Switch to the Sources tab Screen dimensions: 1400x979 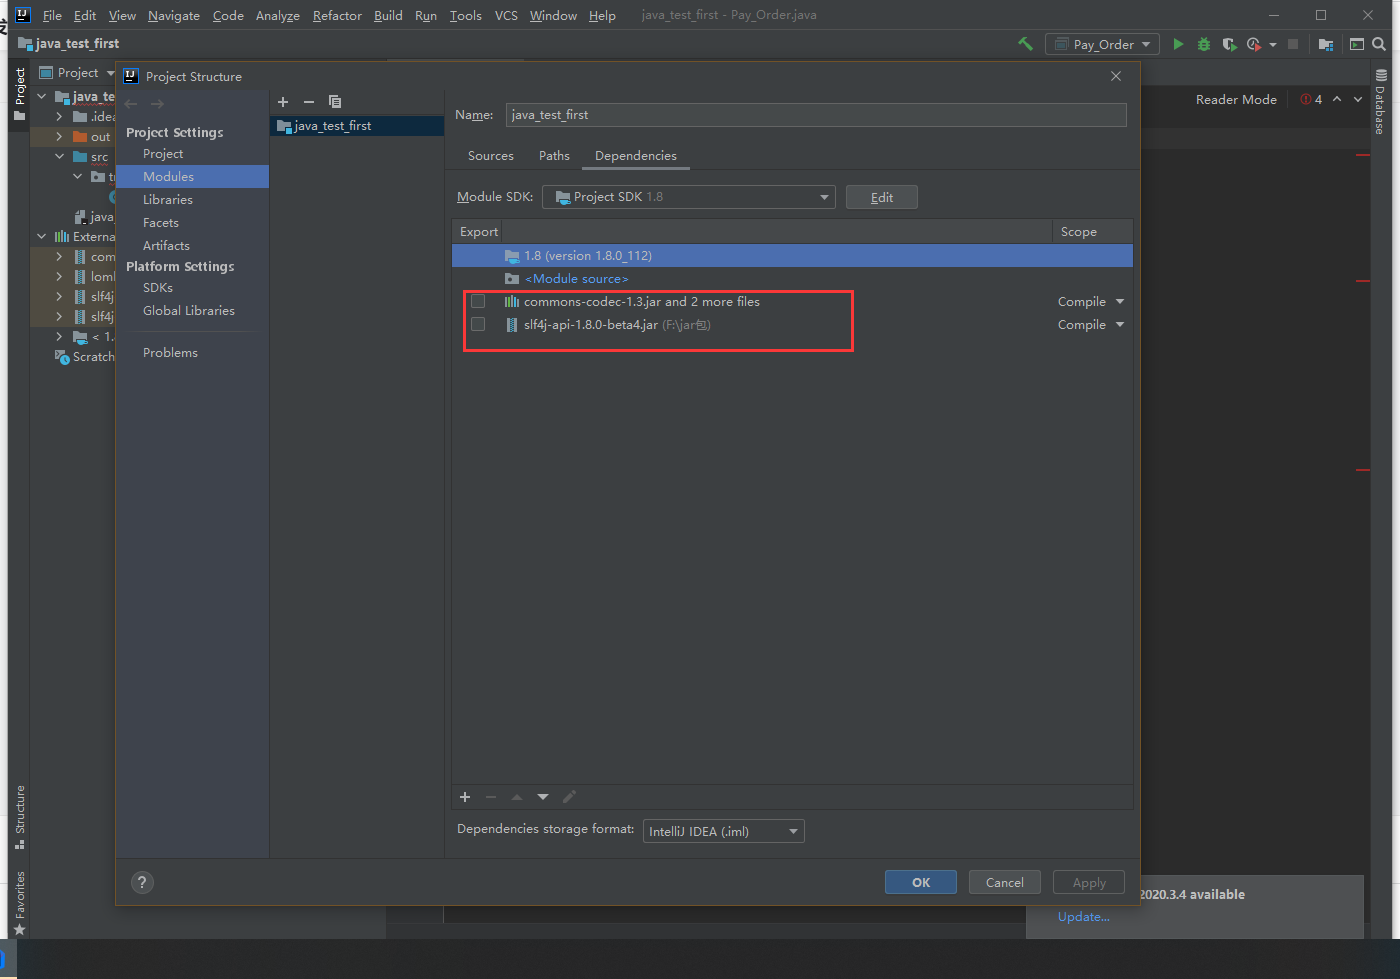pos(491,156)
